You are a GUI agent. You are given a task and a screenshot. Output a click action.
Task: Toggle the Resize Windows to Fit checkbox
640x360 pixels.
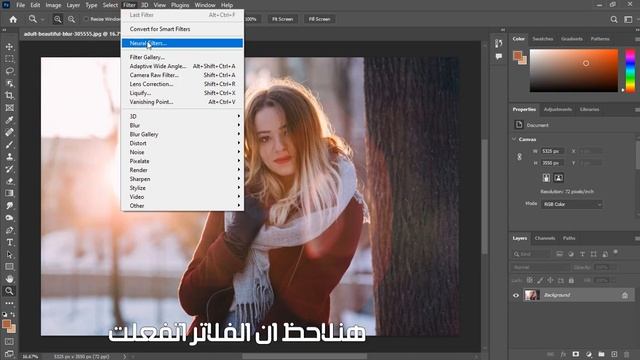(86, 19)
